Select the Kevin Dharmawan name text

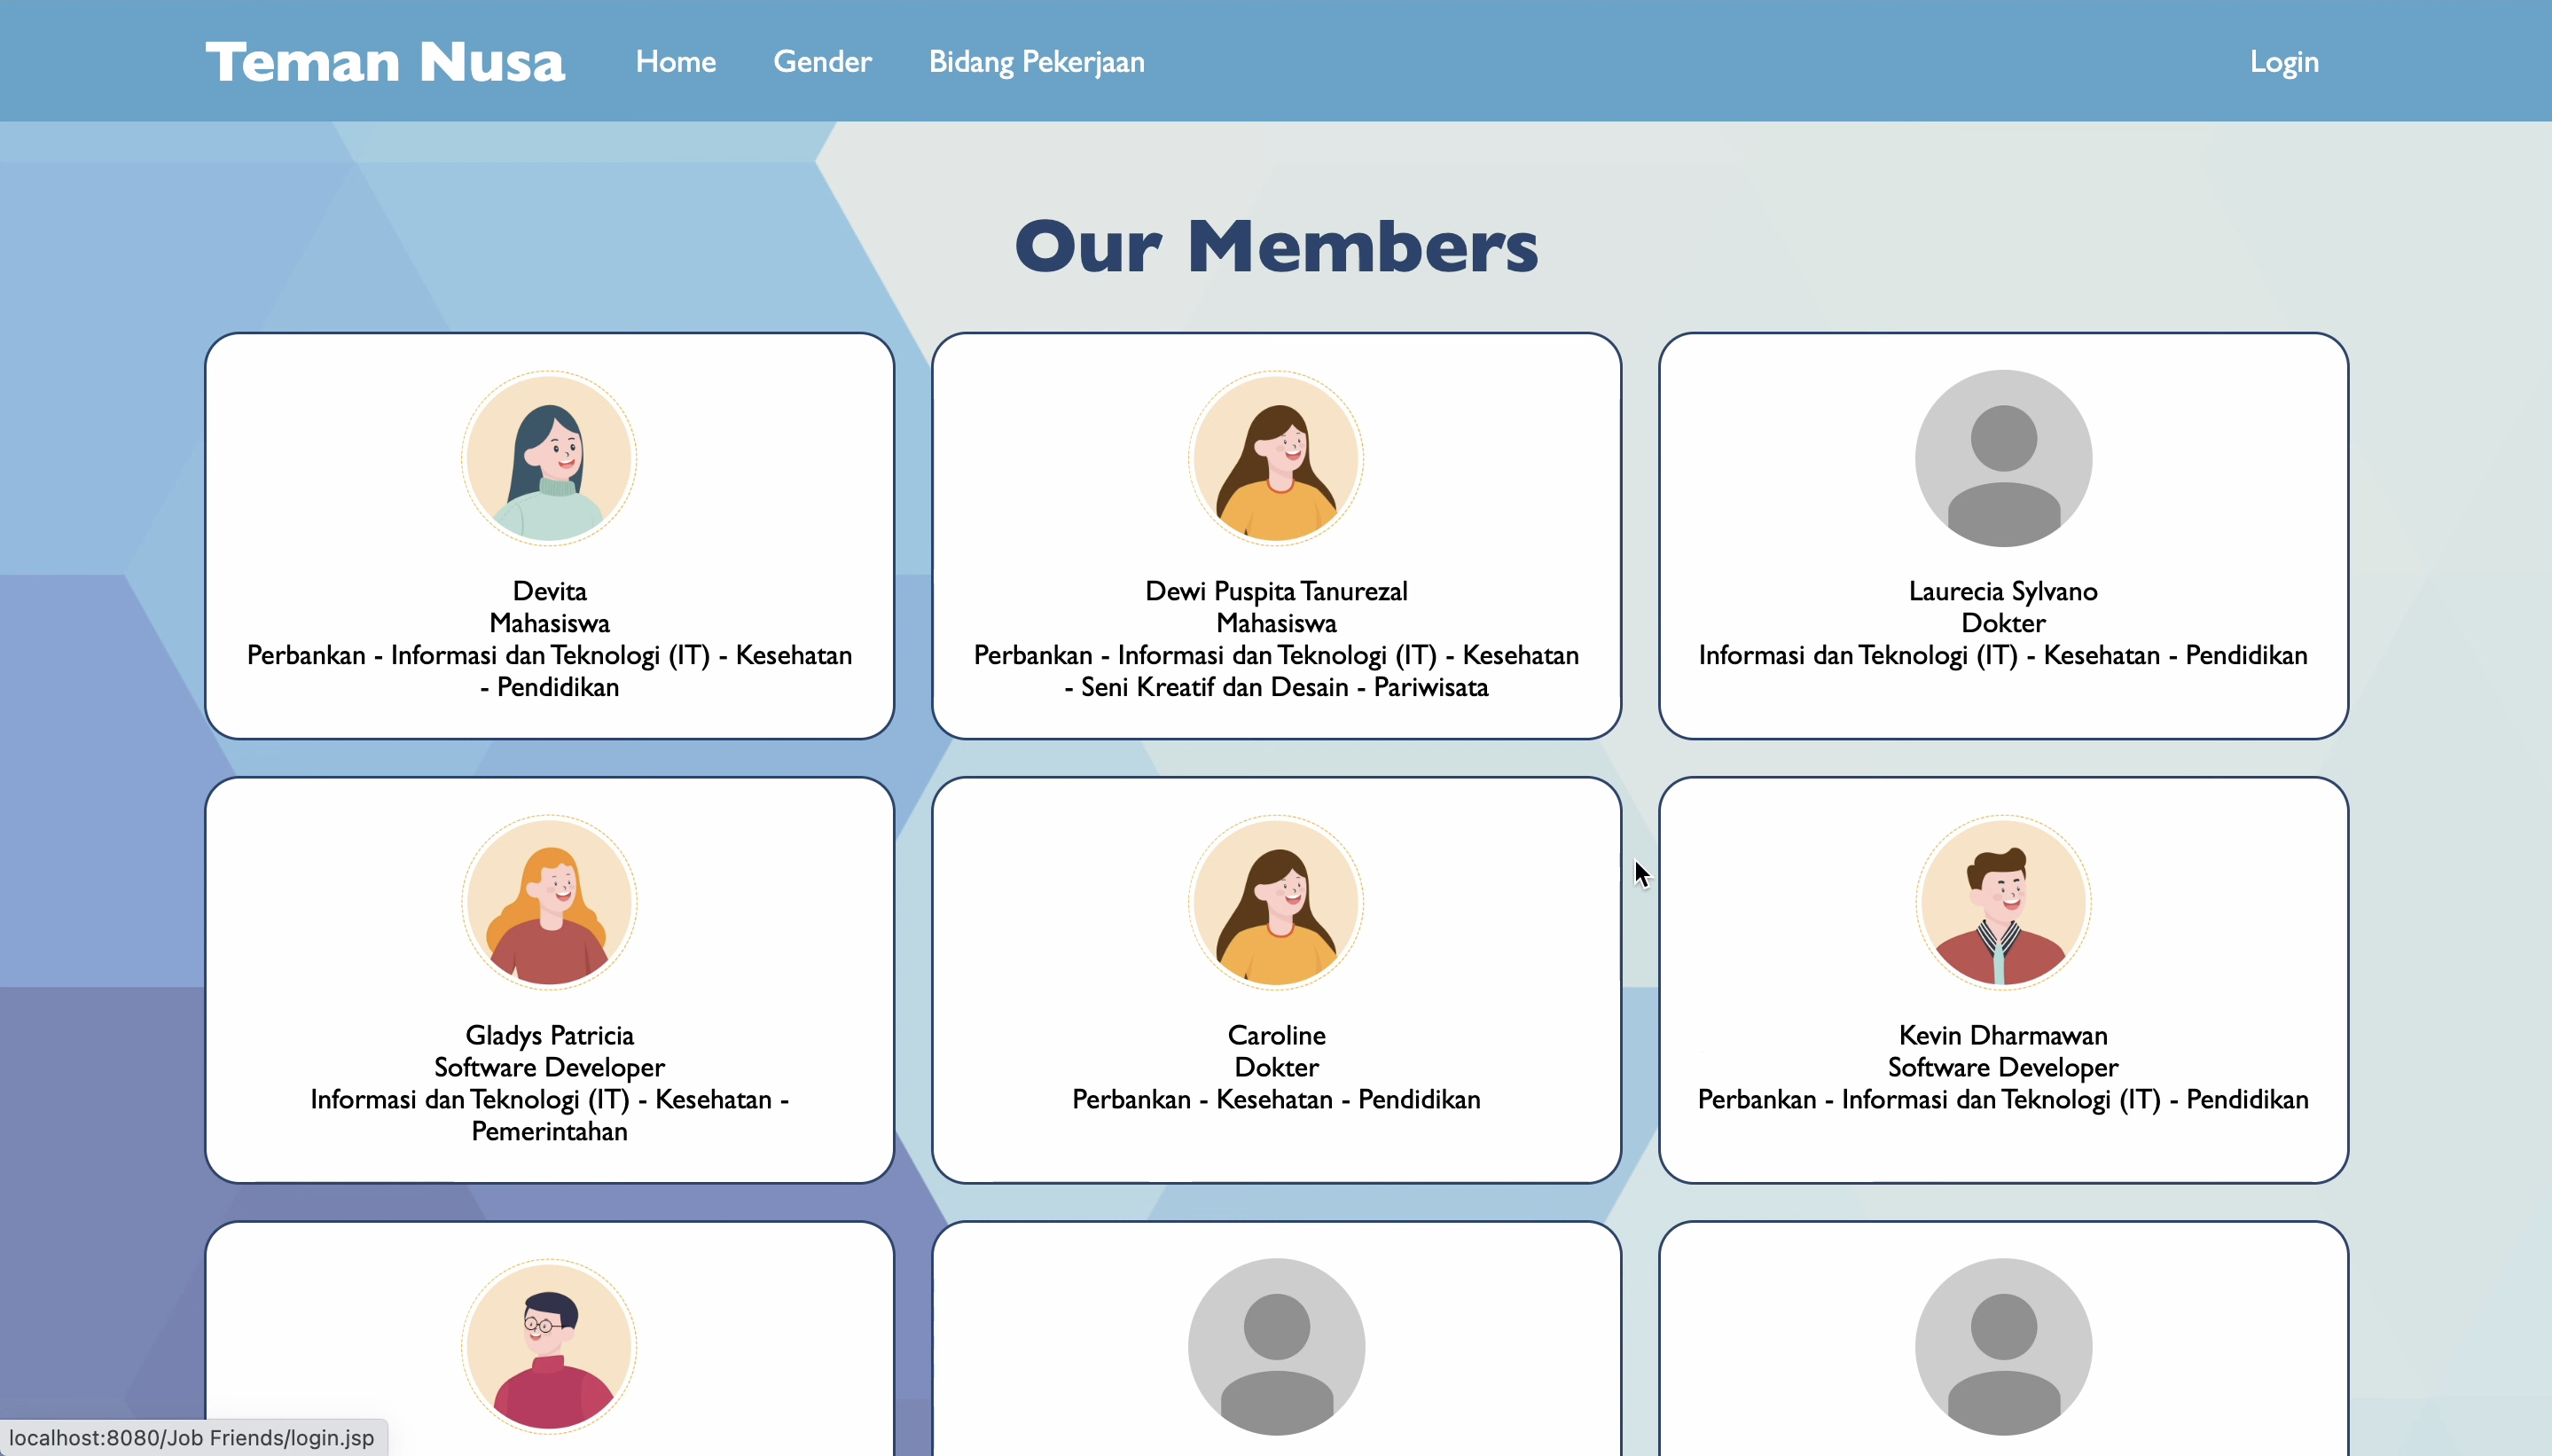coord(2003,1035)
